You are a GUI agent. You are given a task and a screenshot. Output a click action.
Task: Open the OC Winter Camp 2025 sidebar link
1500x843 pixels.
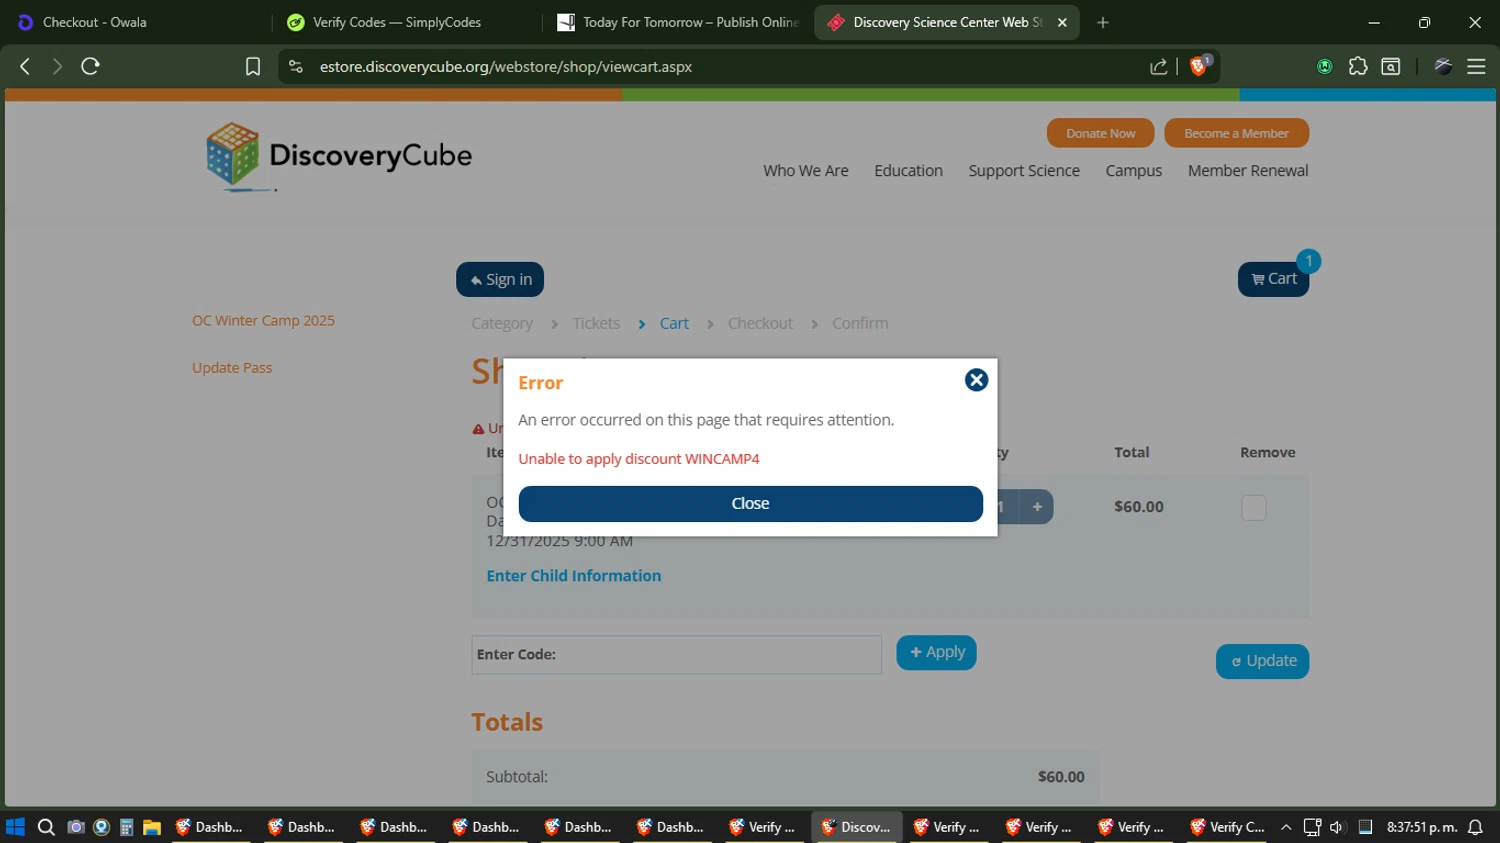(x=263, y=321)
